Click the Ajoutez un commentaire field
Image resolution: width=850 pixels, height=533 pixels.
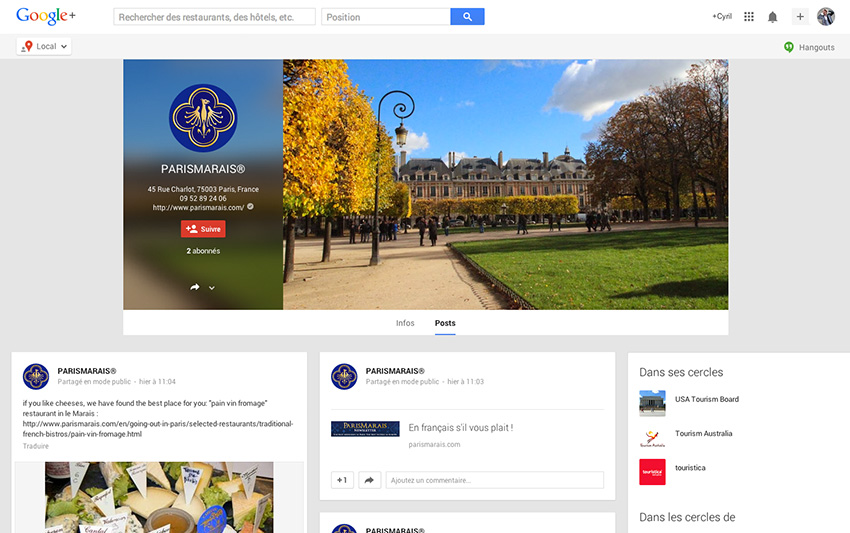(x=494, y=480)
